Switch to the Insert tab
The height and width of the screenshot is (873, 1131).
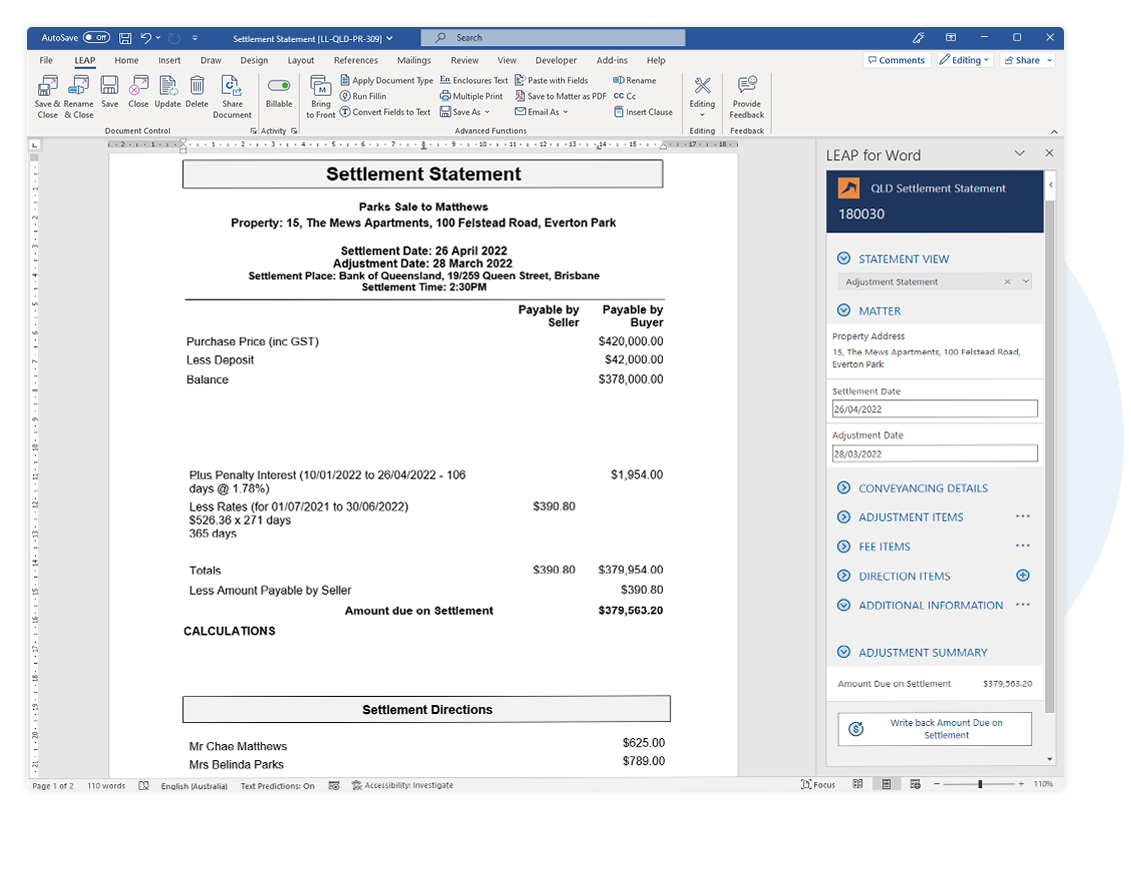170,60
